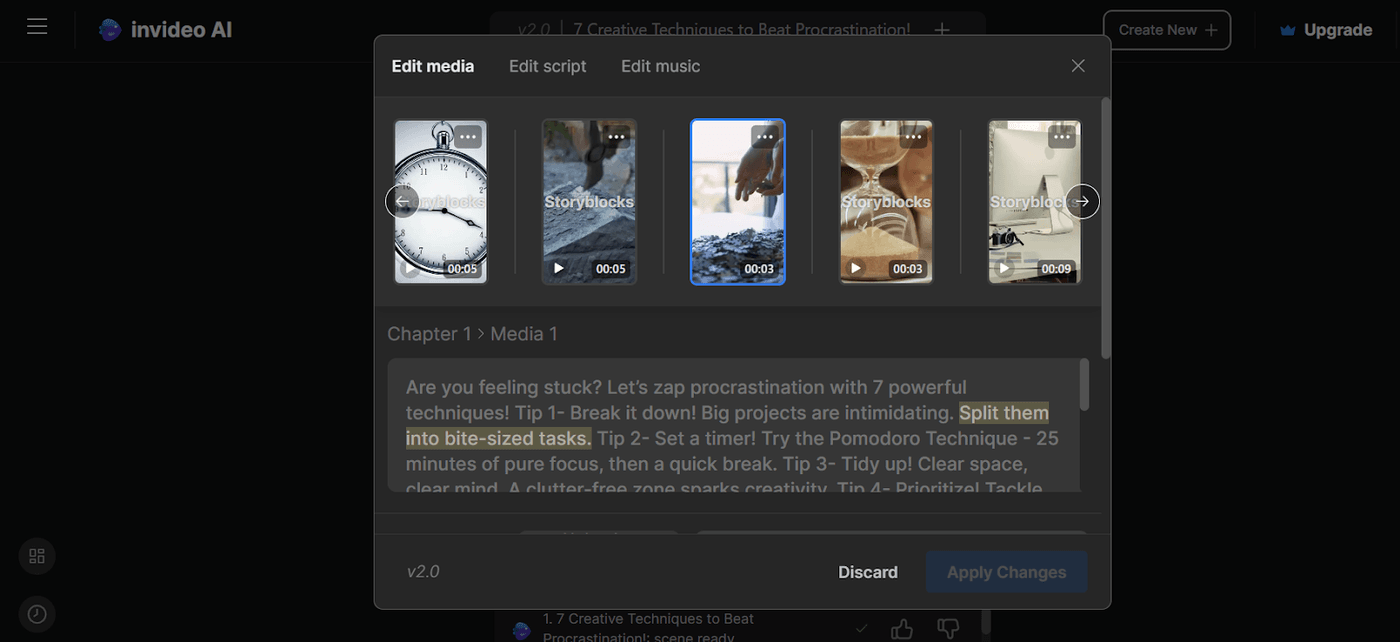Switch to the Edit script tab

point(547,66)
